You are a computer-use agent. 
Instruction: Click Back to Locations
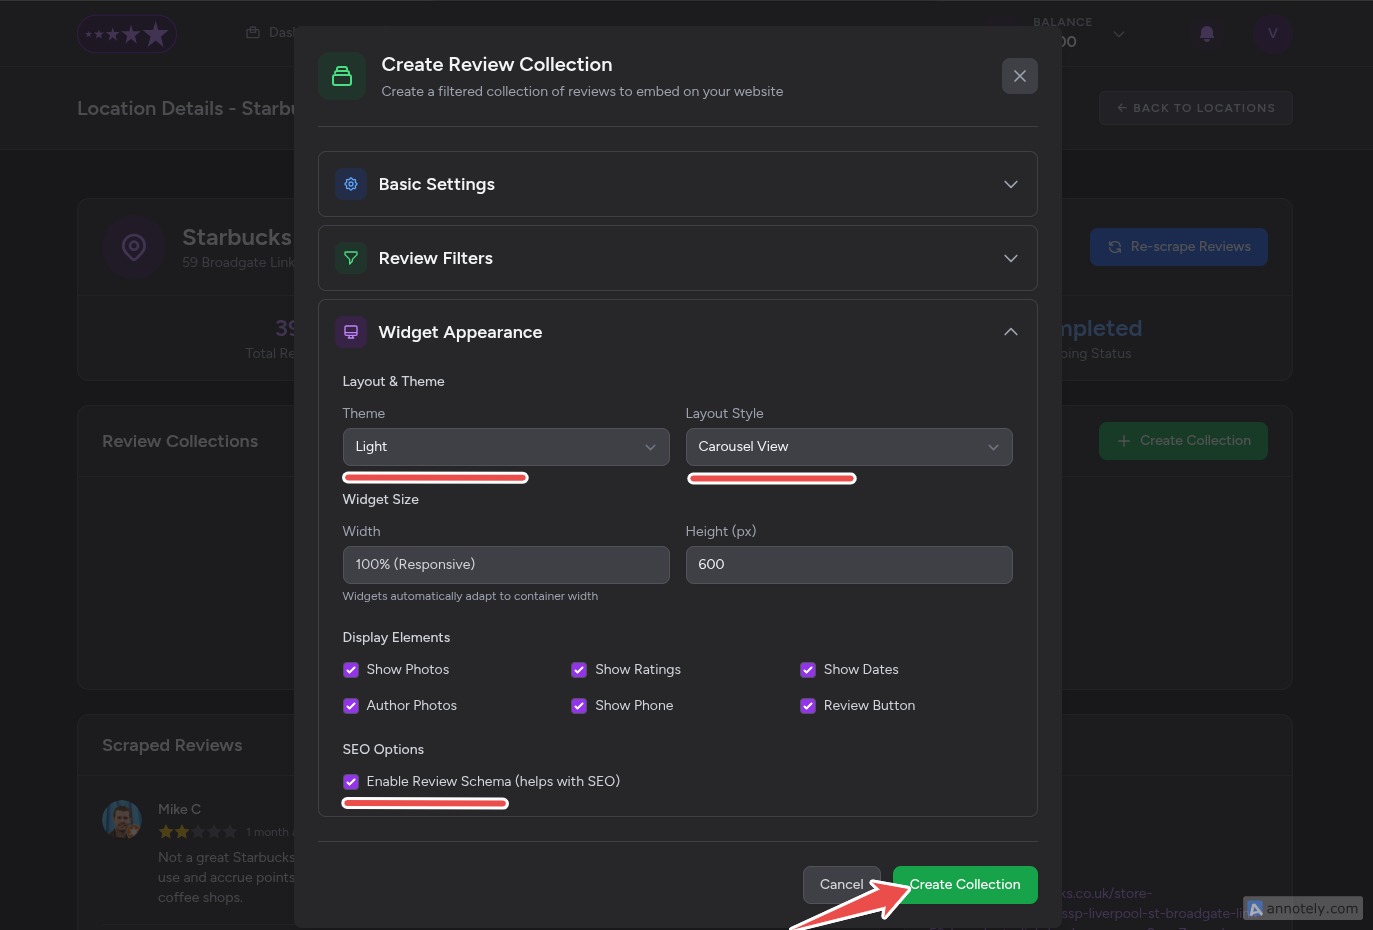(1195, 108)
